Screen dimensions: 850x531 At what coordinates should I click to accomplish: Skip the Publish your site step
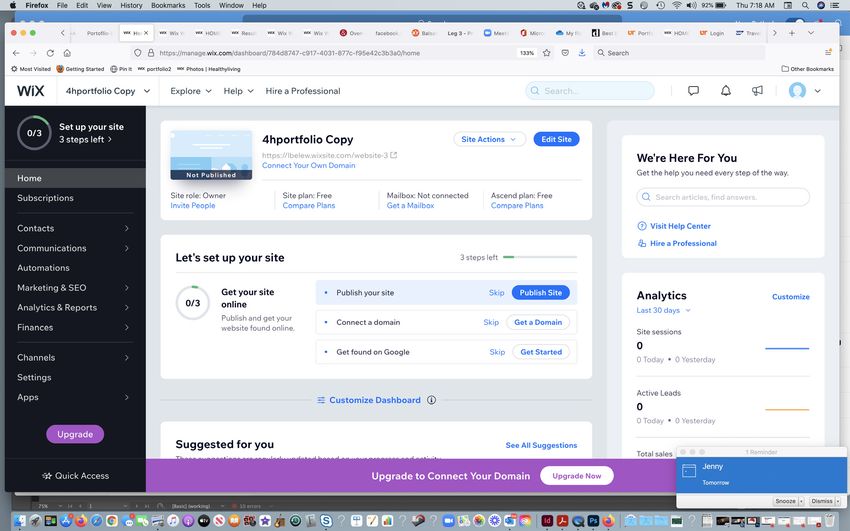coord(496,293)
